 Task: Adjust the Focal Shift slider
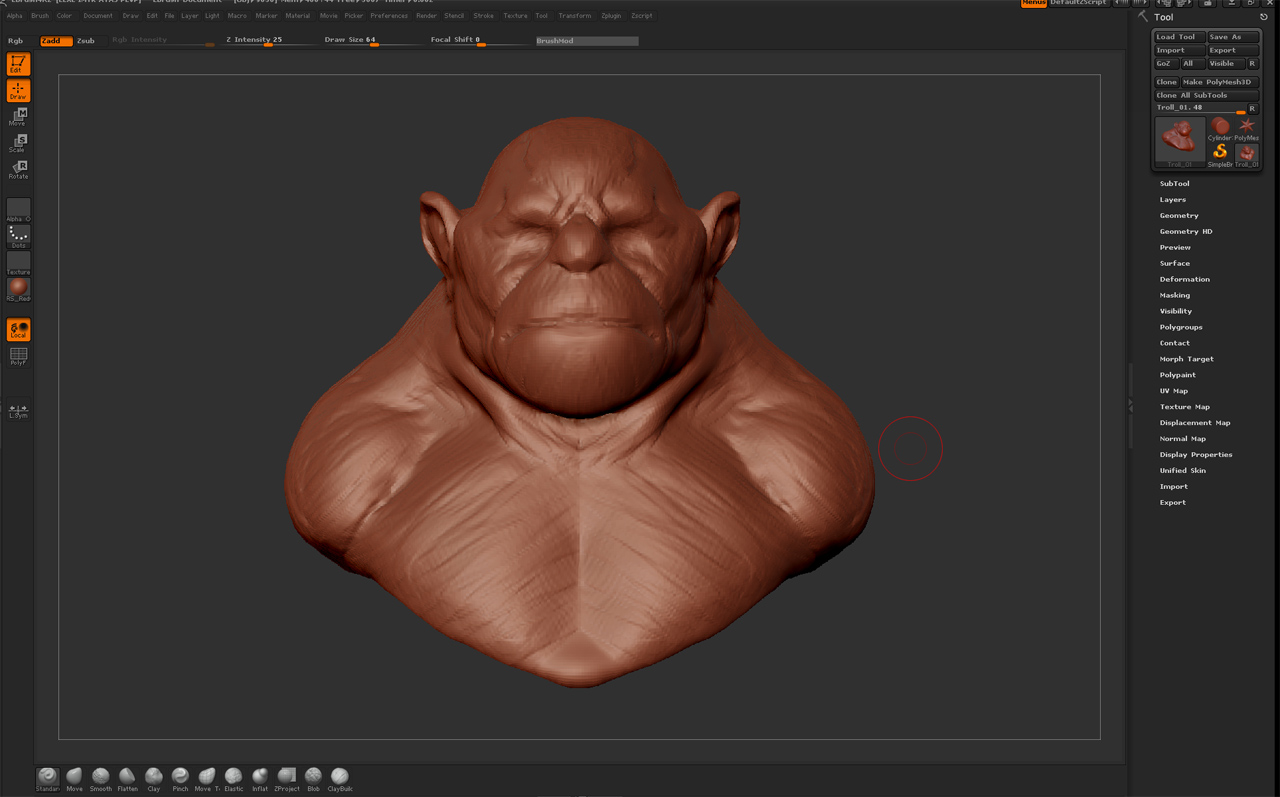click(x=476, y=41)
